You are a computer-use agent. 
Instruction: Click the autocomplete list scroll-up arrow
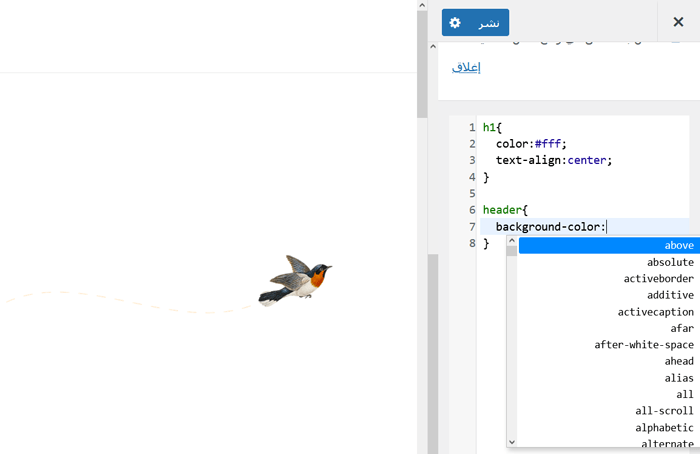[x=512, y=241]
